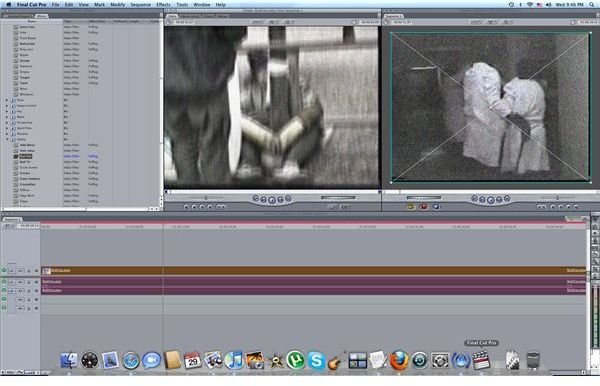Go to next edit in Viewer
Screen dimensions: 600x386
coord(288,199)
